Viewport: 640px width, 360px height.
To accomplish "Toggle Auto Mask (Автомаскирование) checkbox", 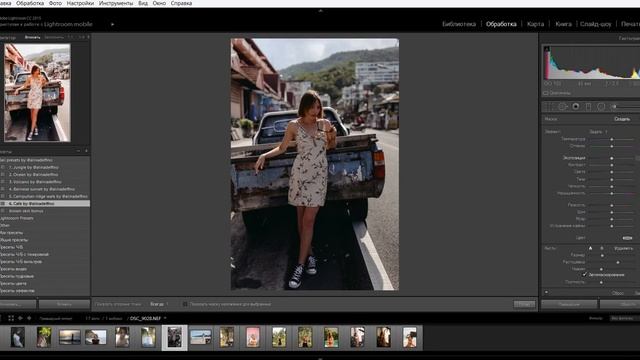I will pos(585,275).
